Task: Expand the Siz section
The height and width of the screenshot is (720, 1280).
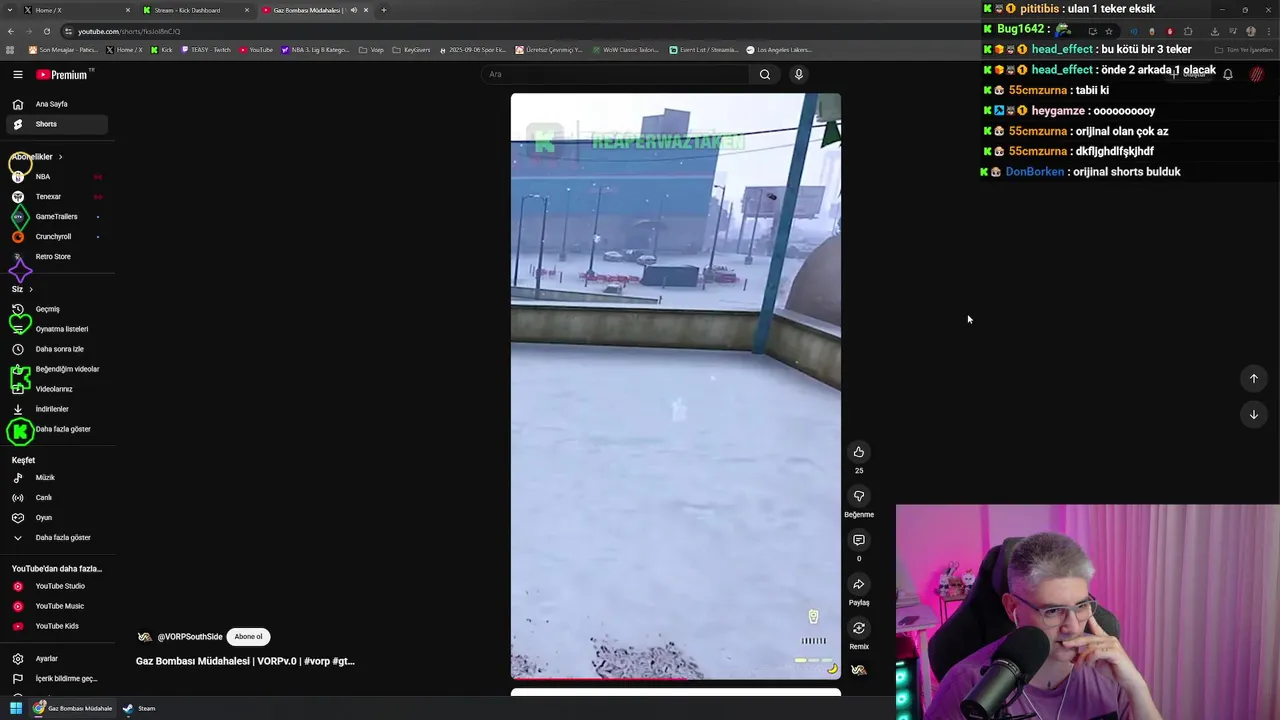Action: 22,289
